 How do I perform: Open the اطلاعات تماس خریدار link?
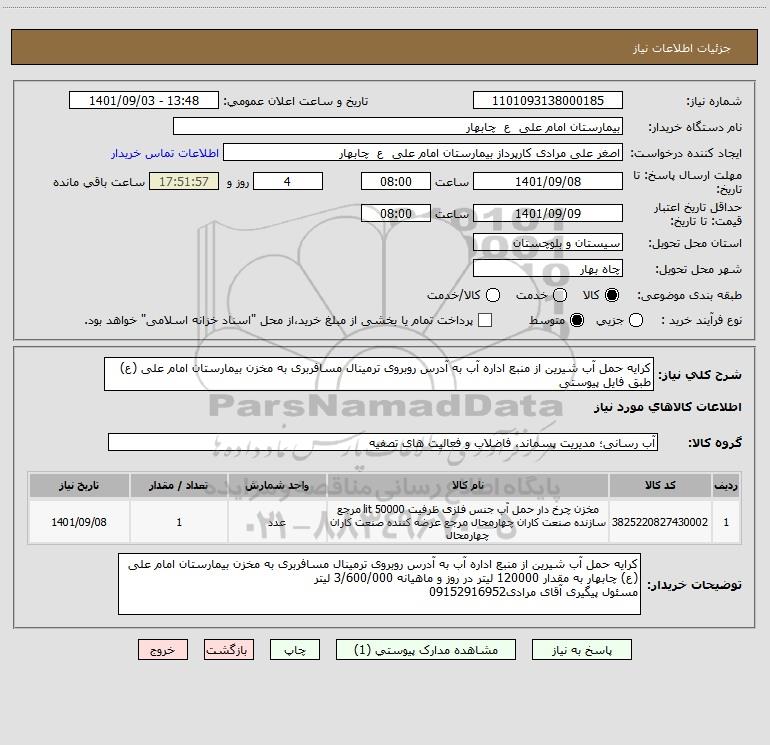165,153
